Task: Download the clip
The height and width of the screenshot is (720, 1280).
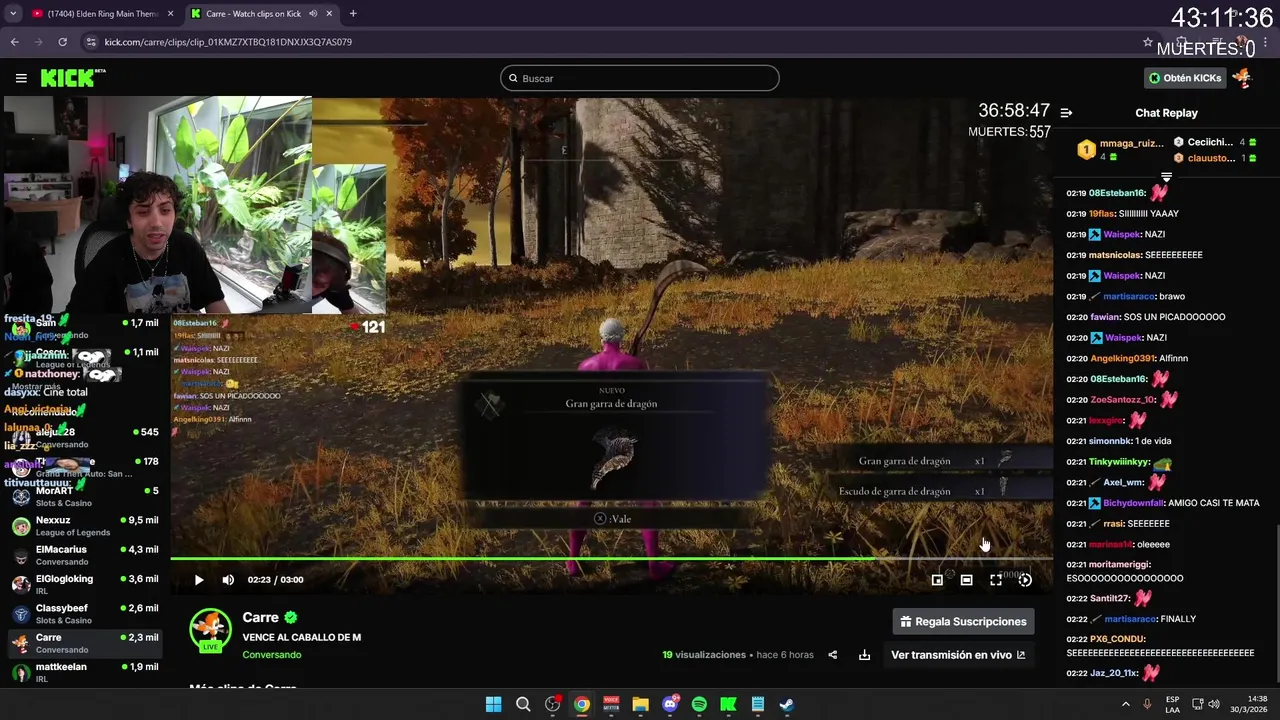Action: (x=864, y=655)
